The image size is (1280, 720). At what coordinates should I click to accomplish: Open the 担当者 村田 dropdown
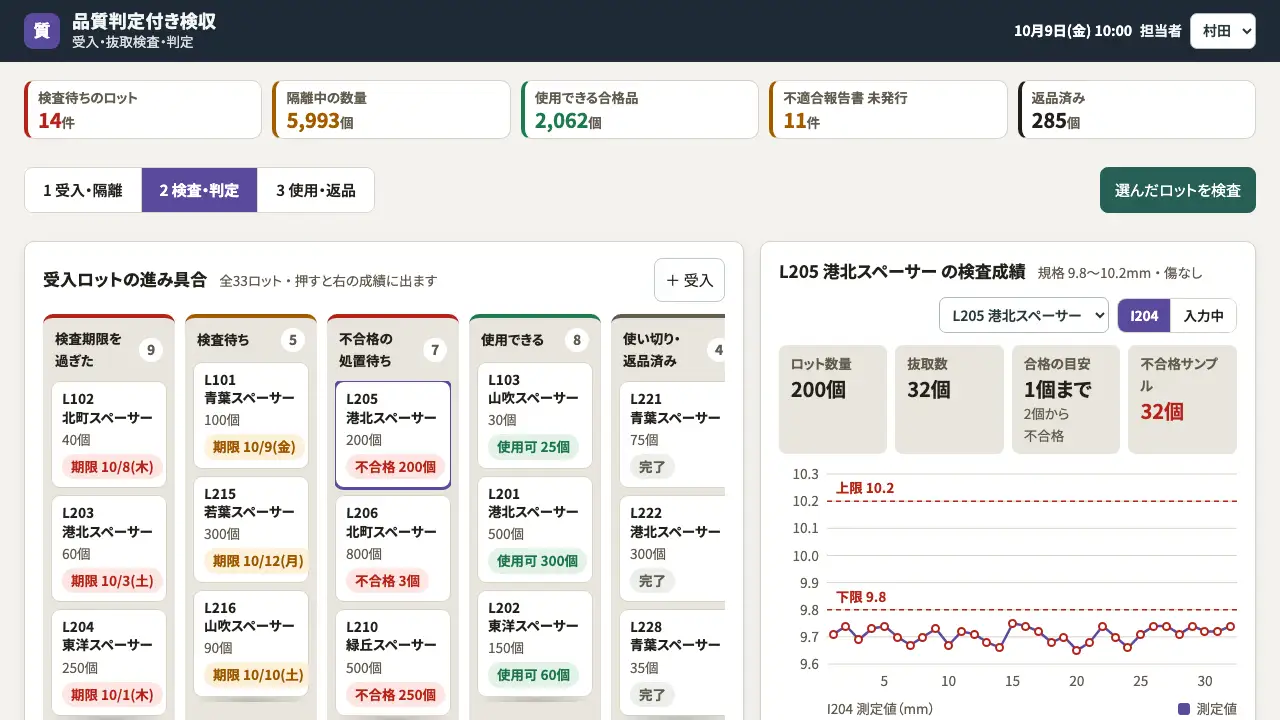[1222, 31]
